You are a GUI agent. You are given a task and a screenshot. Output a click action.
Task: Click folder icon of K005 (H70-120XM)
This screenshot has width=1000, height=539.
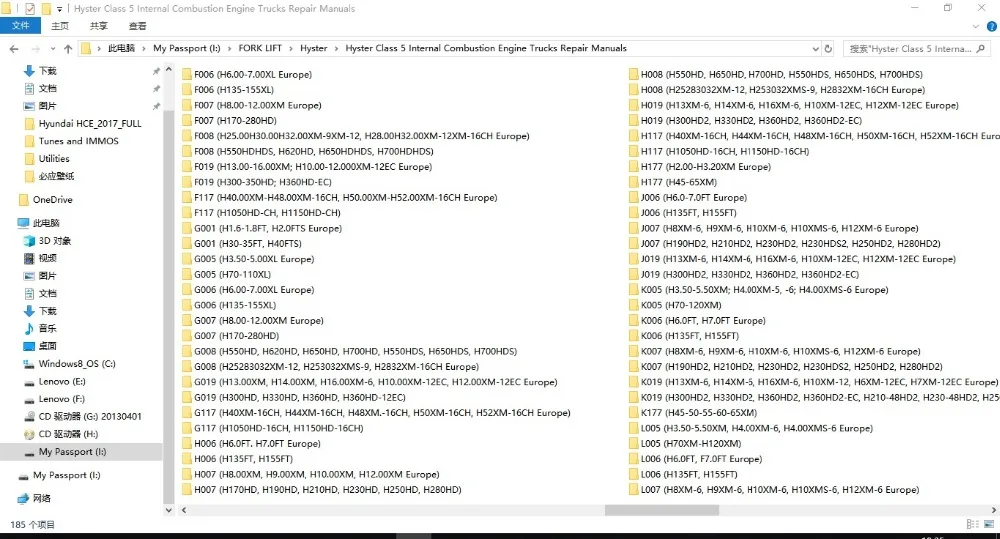[633, 305]
